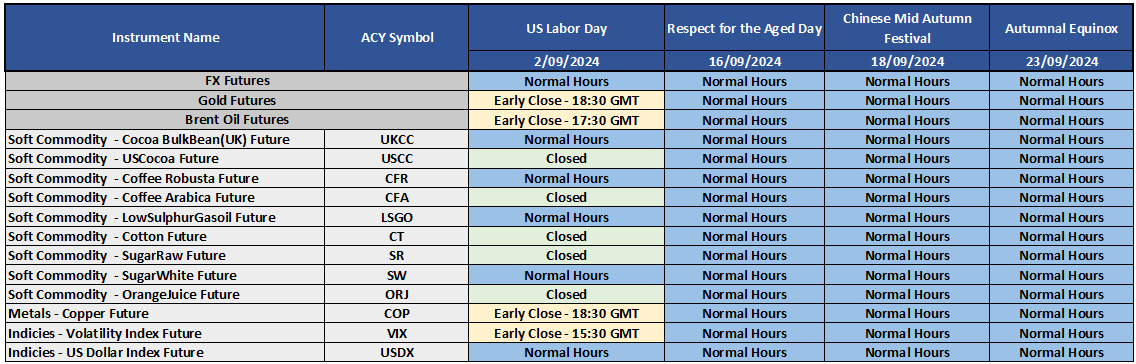Image resolution: width=1136 pixels, height=364 pixels.
Task: Select the ACY Symbol column header
Action: pyautogui.click(x=397, y=38)
